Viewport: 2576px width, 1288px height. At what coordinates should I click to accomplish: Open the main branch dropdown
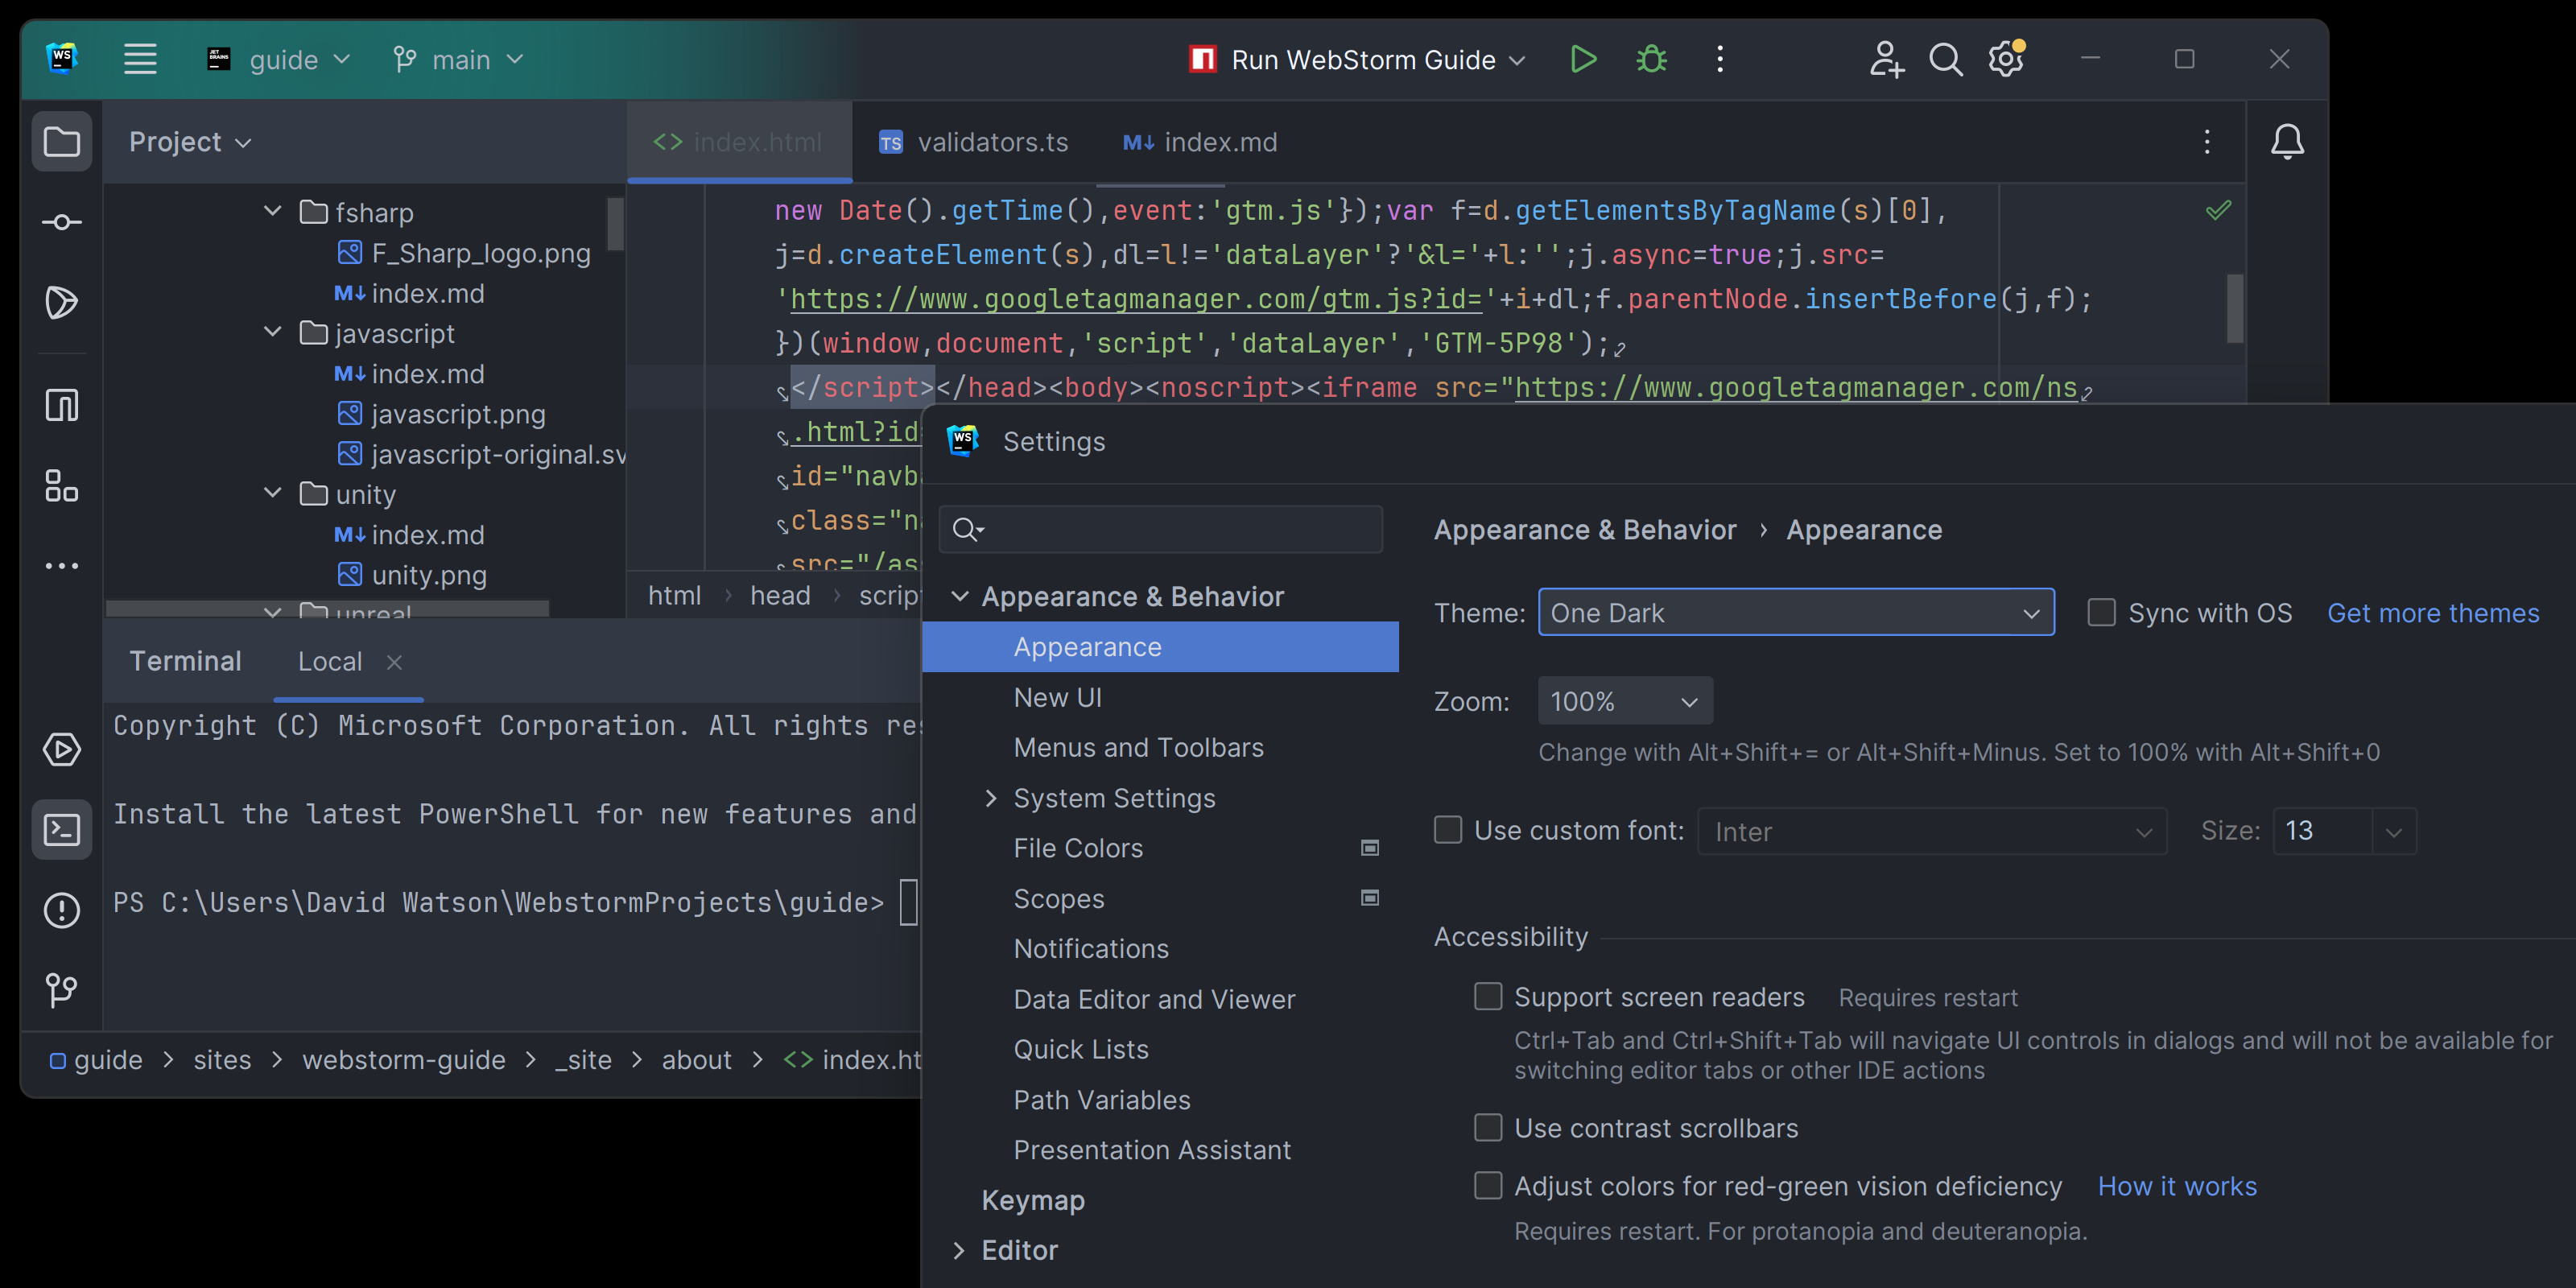click(458, 60)
